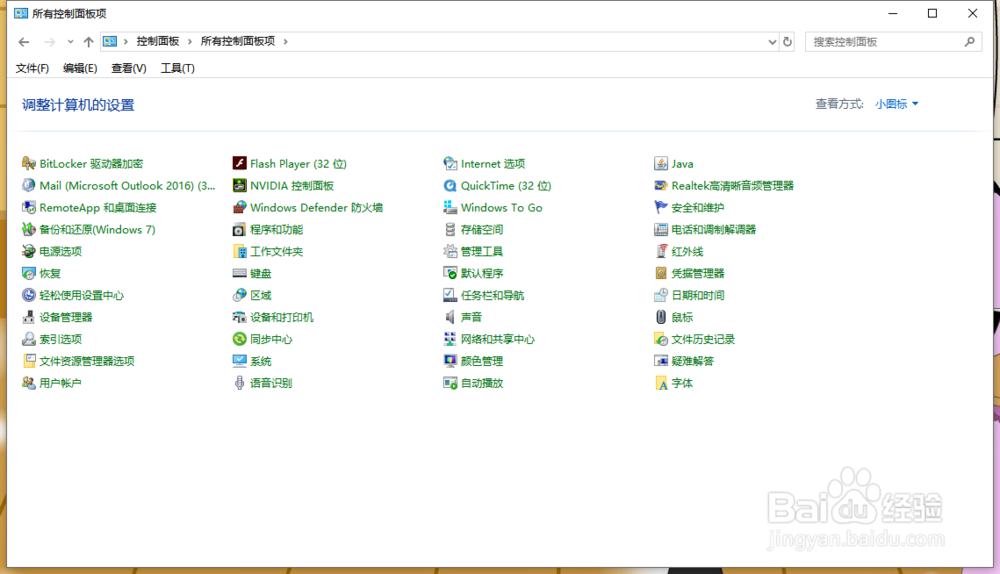
Task: Open Realtek高清晰音频管理器 icon
Action: pyautogui.click(x=661, y=186)
